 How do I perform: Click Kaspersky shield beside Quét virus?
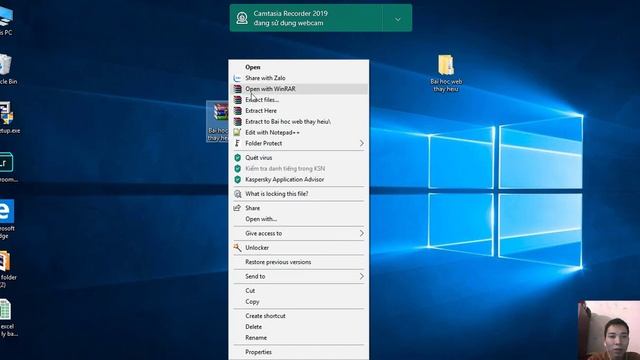click(x=237, y=158)
